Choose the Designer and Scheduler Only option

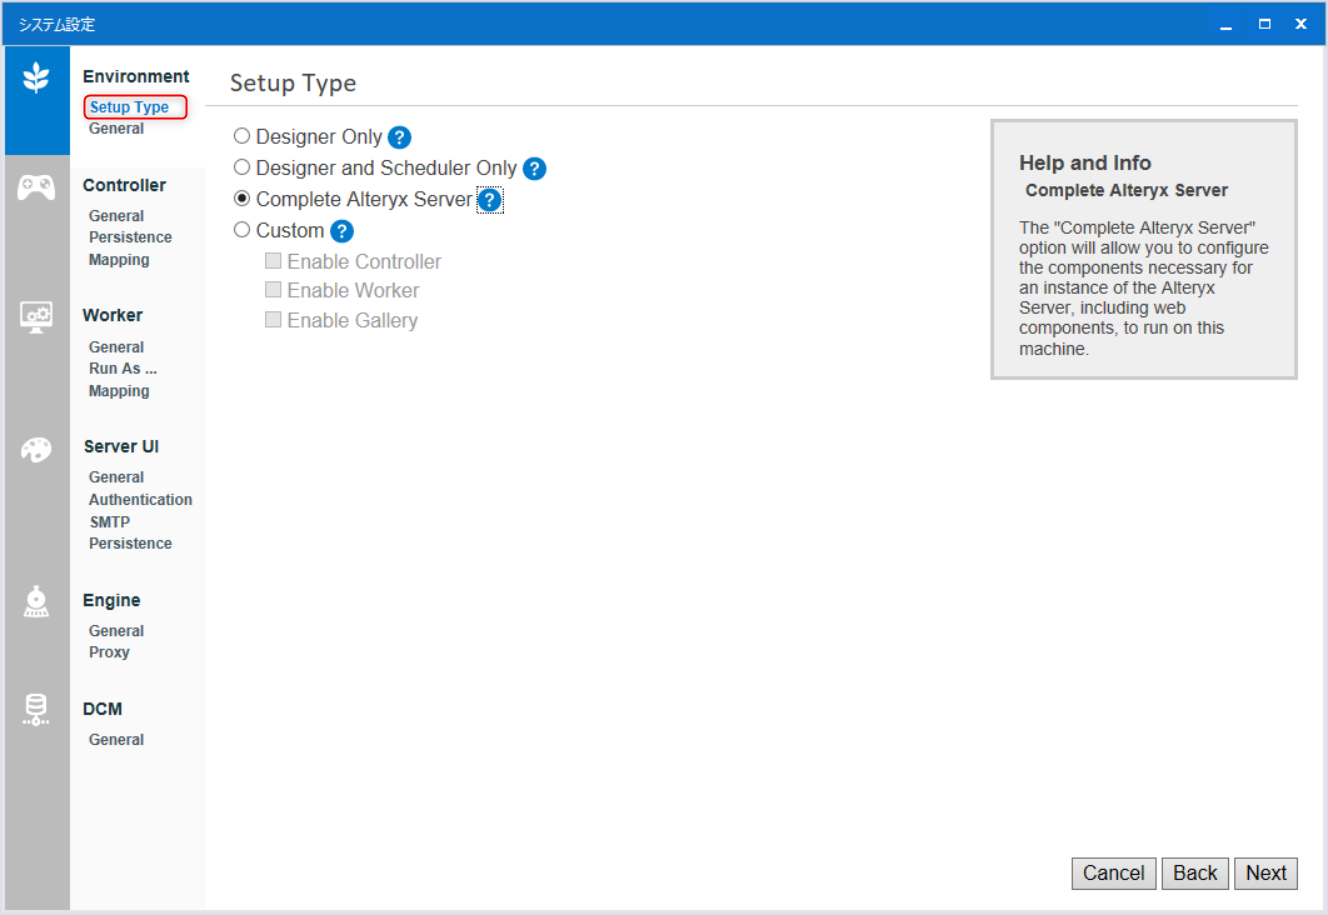click(241, 167)
